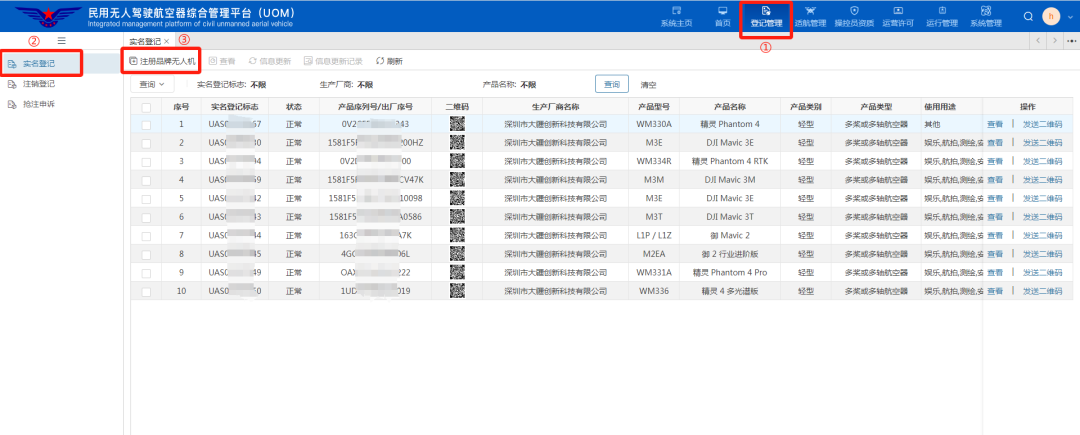The width and height of the screenshot is (1080, 435).
Task: Click the 生产厂商名称 column header
Action: (x=555, y=107)
